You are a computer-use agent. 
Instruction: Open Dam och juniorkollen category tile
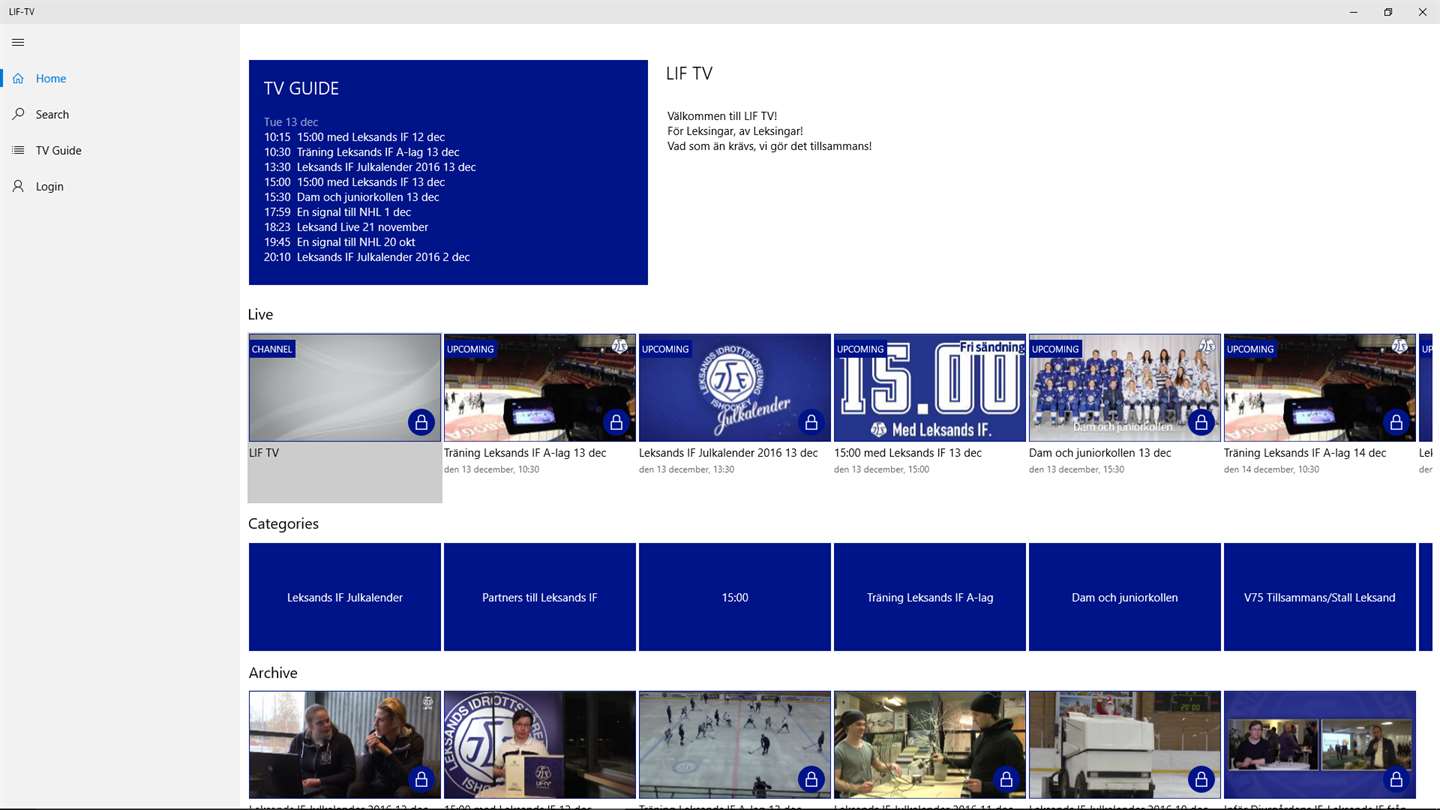(x=1125, y=597)
